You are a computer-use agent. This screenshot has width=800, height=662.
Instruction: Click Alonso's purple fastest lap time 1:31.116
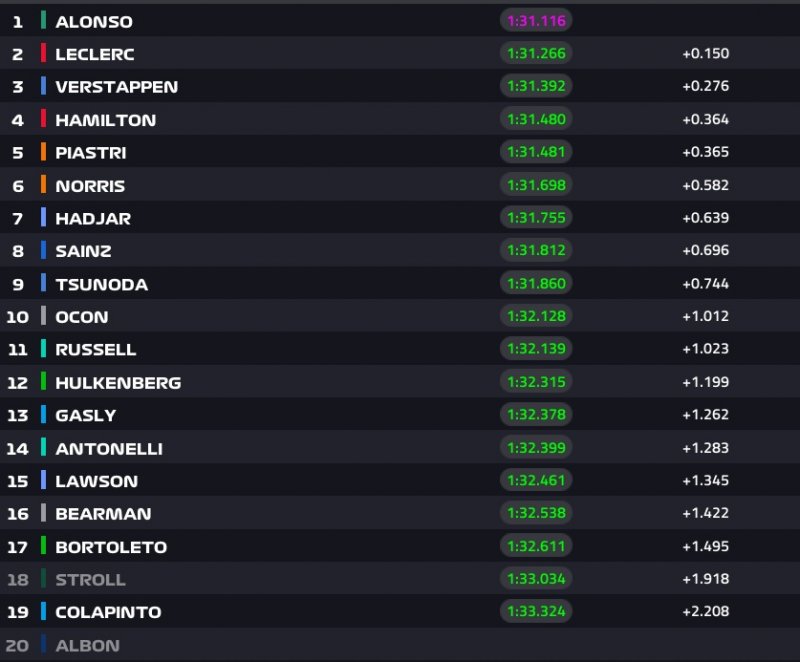536,21
